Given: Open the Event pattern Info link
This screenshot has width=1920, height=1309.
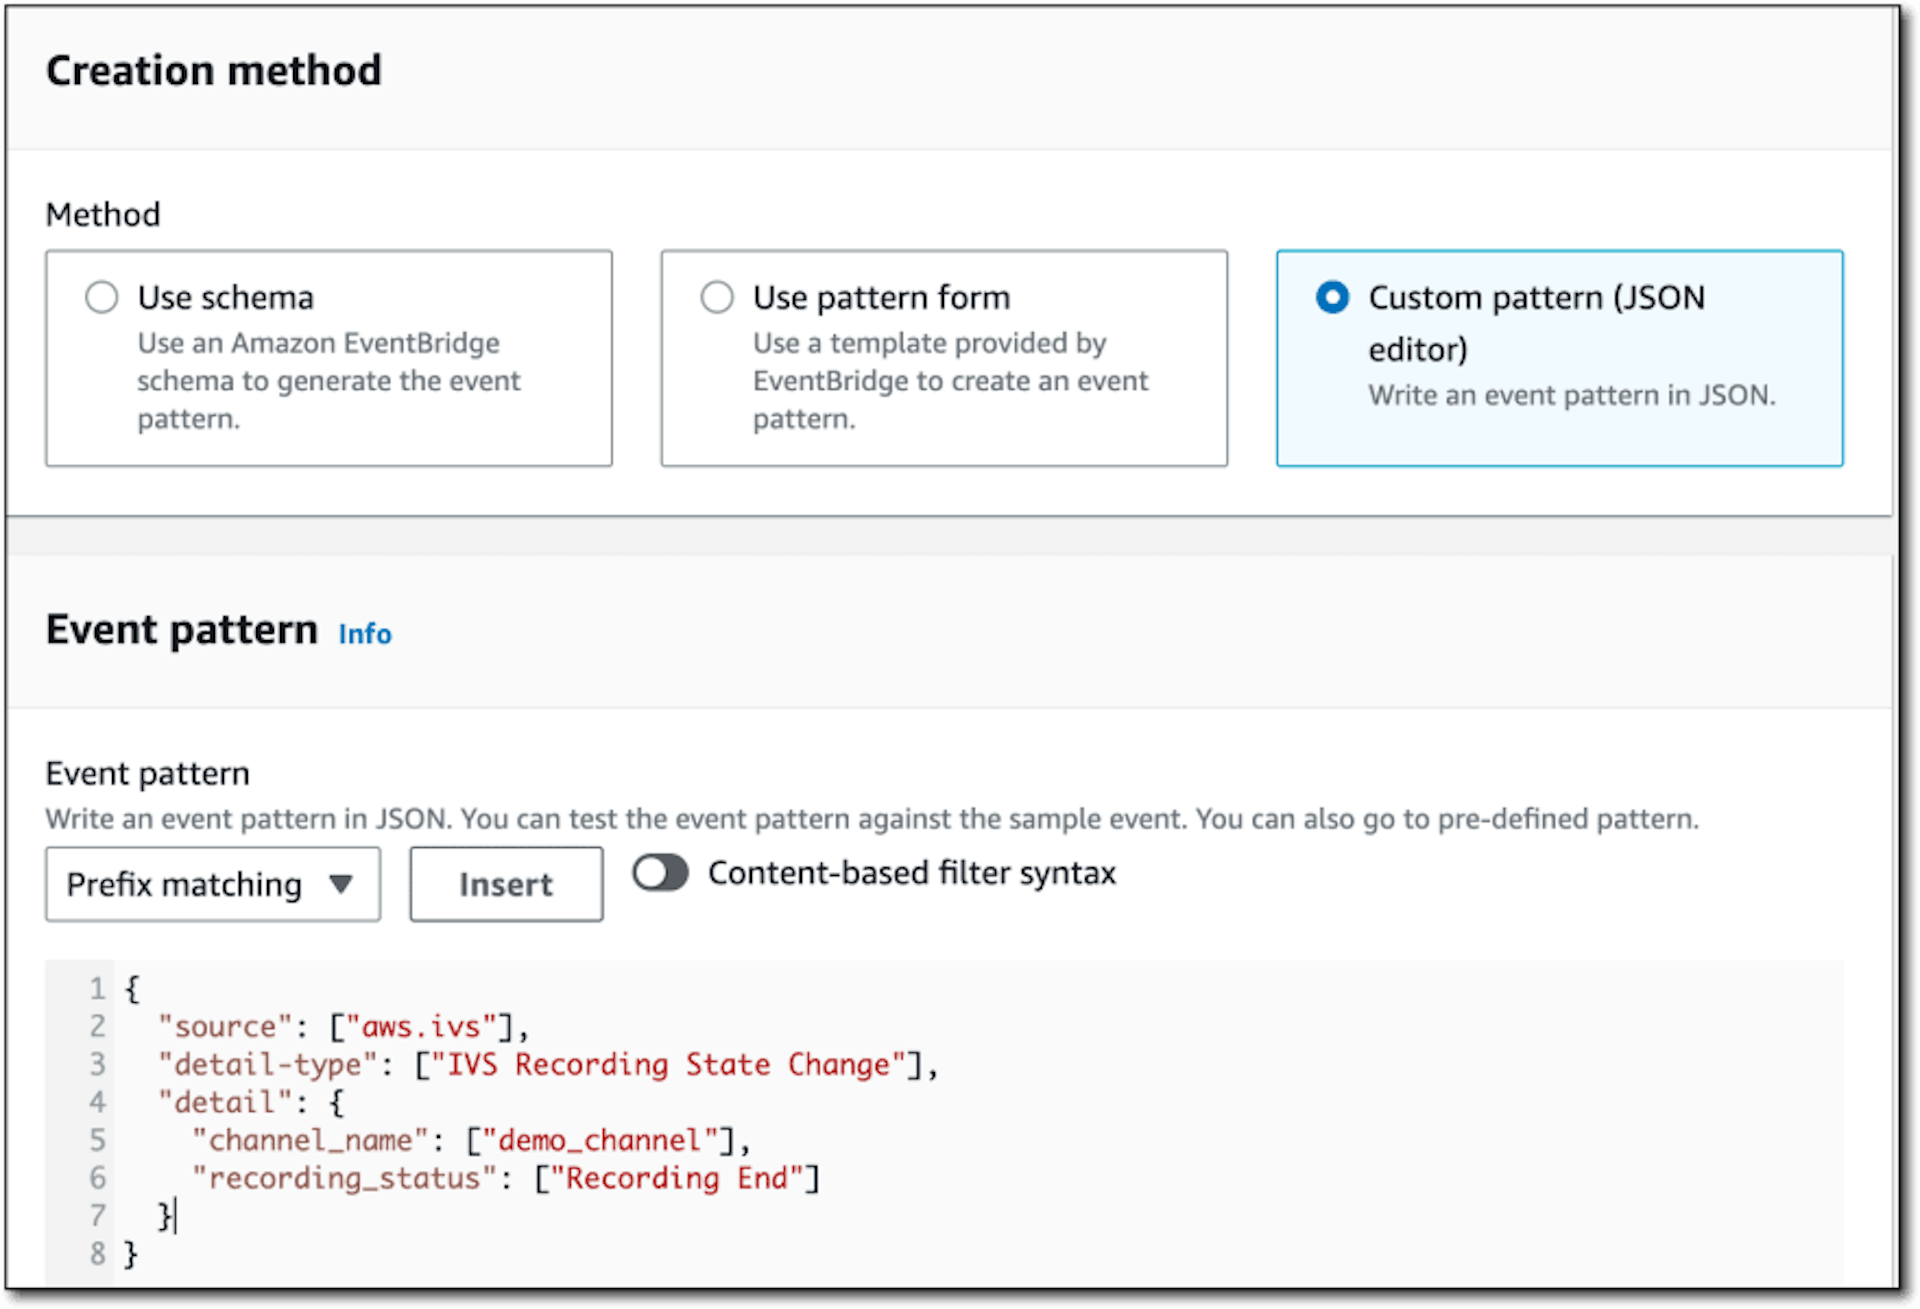Looking at the screenshot, I should (365, 634).
